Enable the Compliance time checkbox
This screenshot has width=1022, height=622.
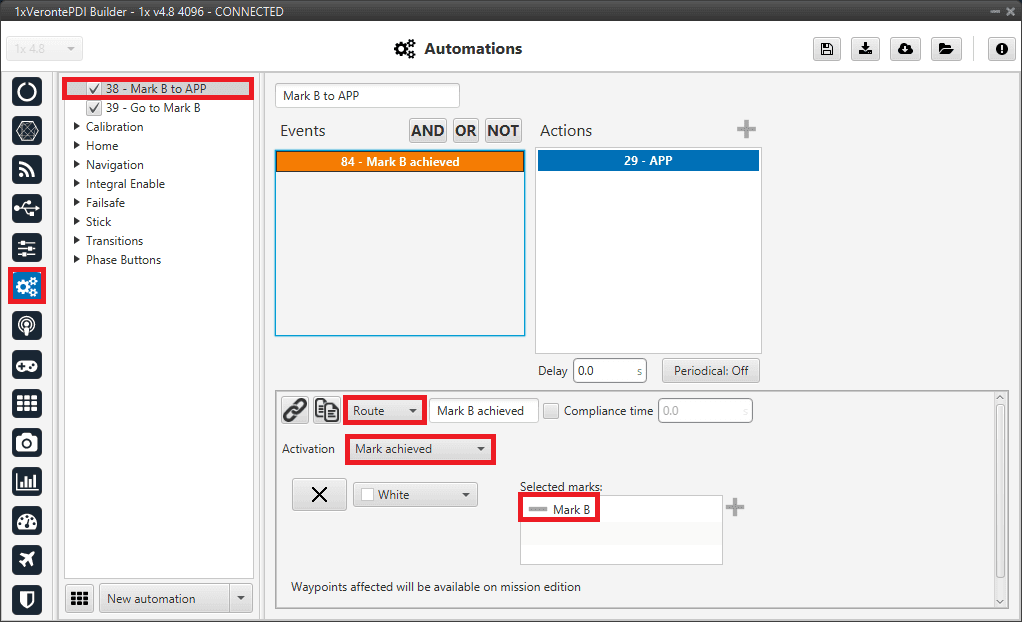(x=549, y=410)
